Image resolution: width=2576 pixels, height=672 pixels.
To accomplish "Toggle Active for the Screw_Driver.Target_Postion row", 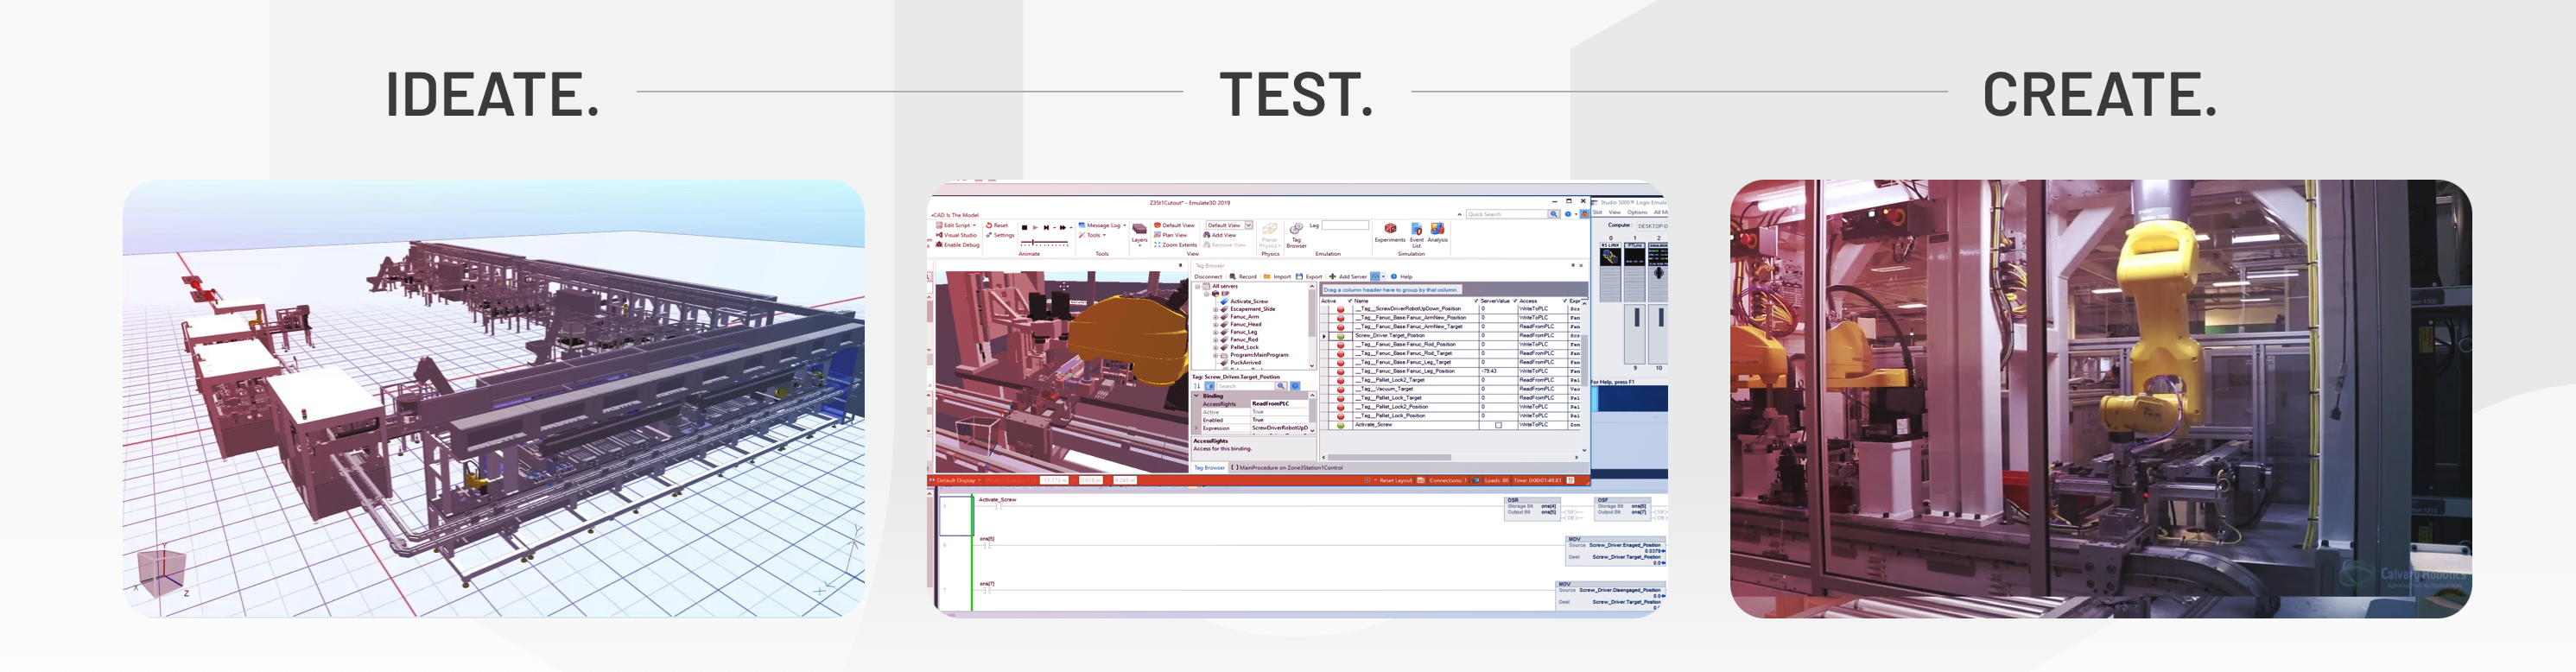I will click(x=1341, y=336).
